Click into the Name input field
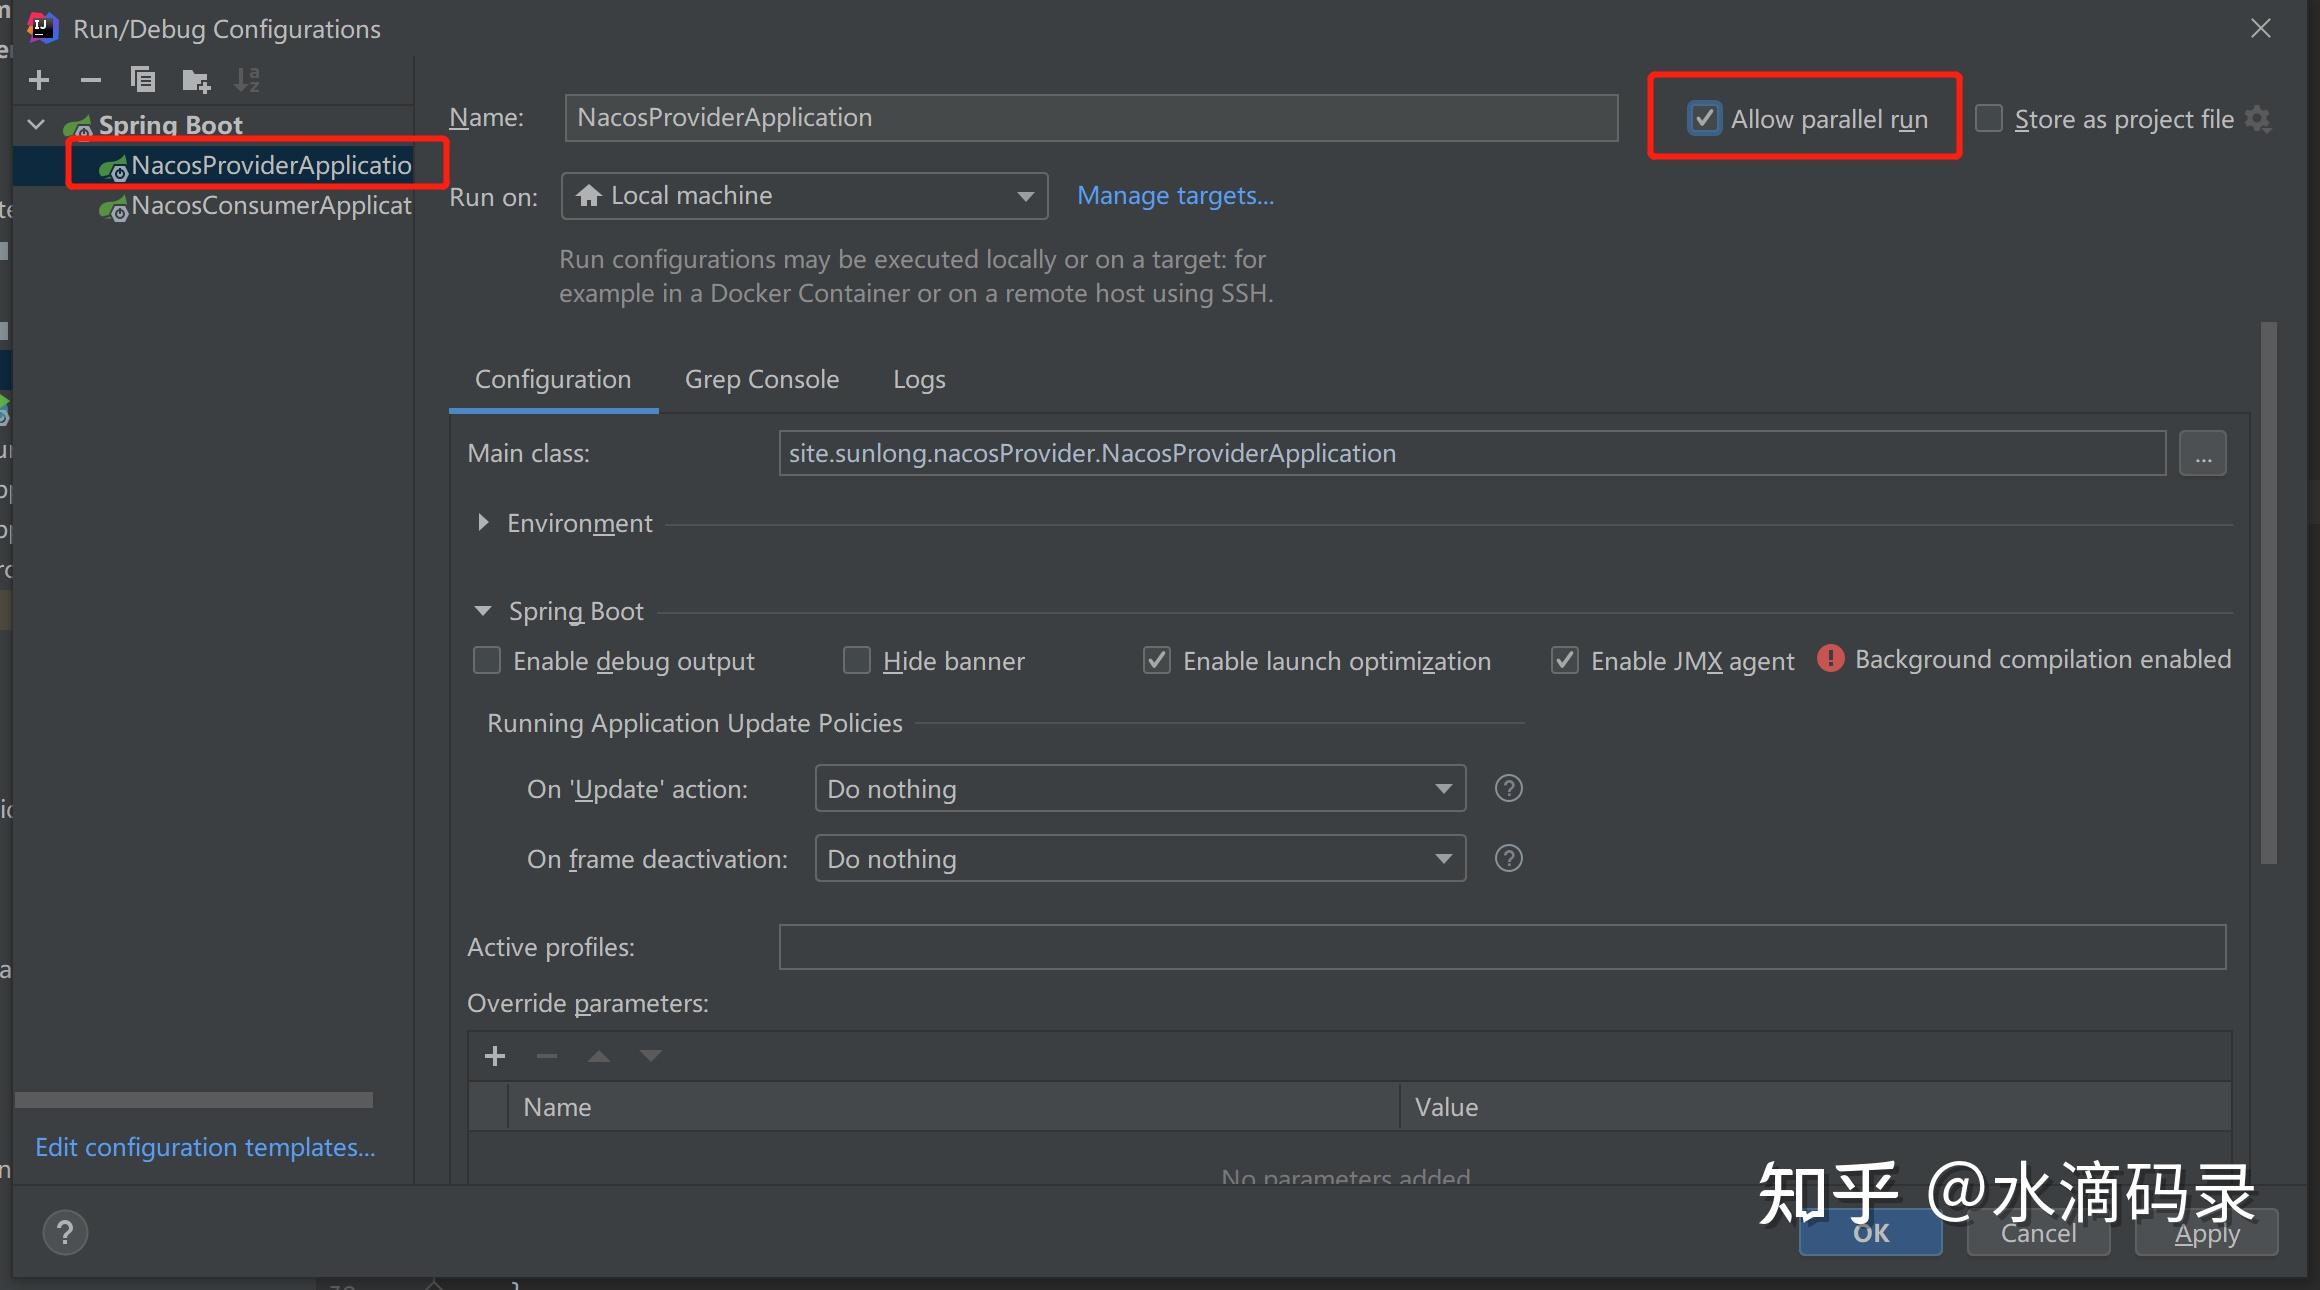The image size is (2320, 1290). tap(1091, 118)
